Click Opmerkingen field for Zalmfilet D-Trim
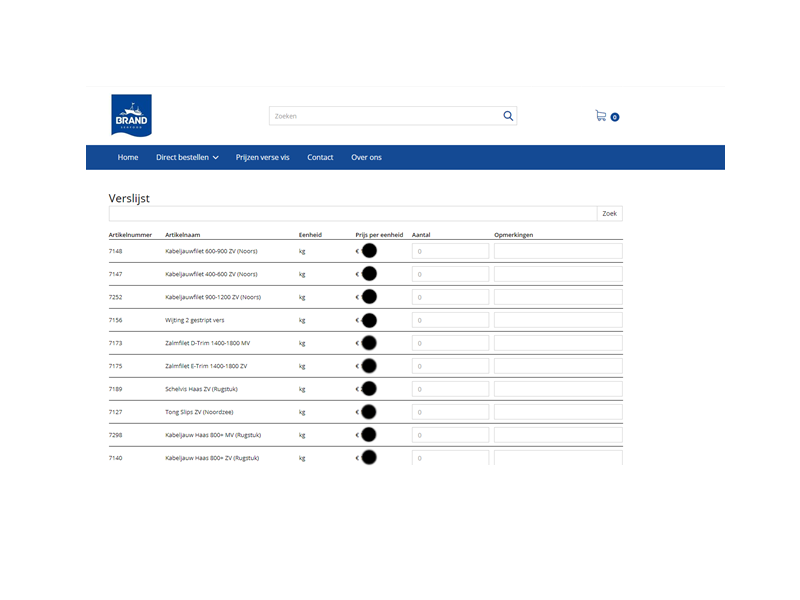800x600 pixels. pyautogui.click(x=558, y=343)
